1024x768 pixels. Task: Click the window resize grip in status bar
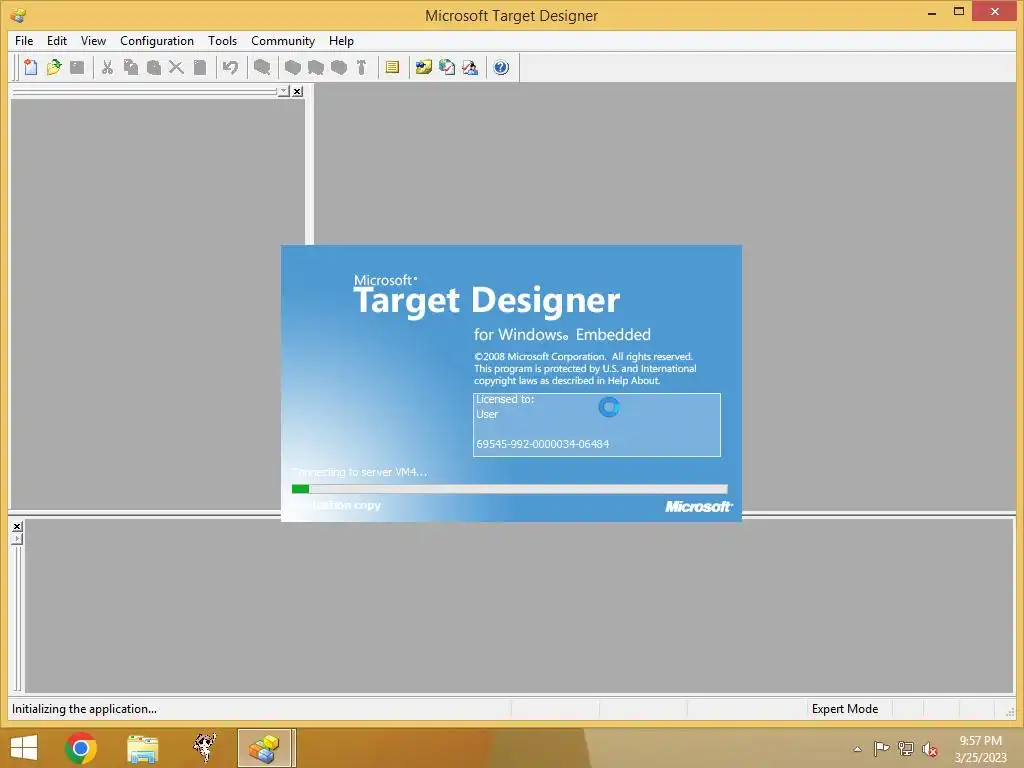[1009, 711]
